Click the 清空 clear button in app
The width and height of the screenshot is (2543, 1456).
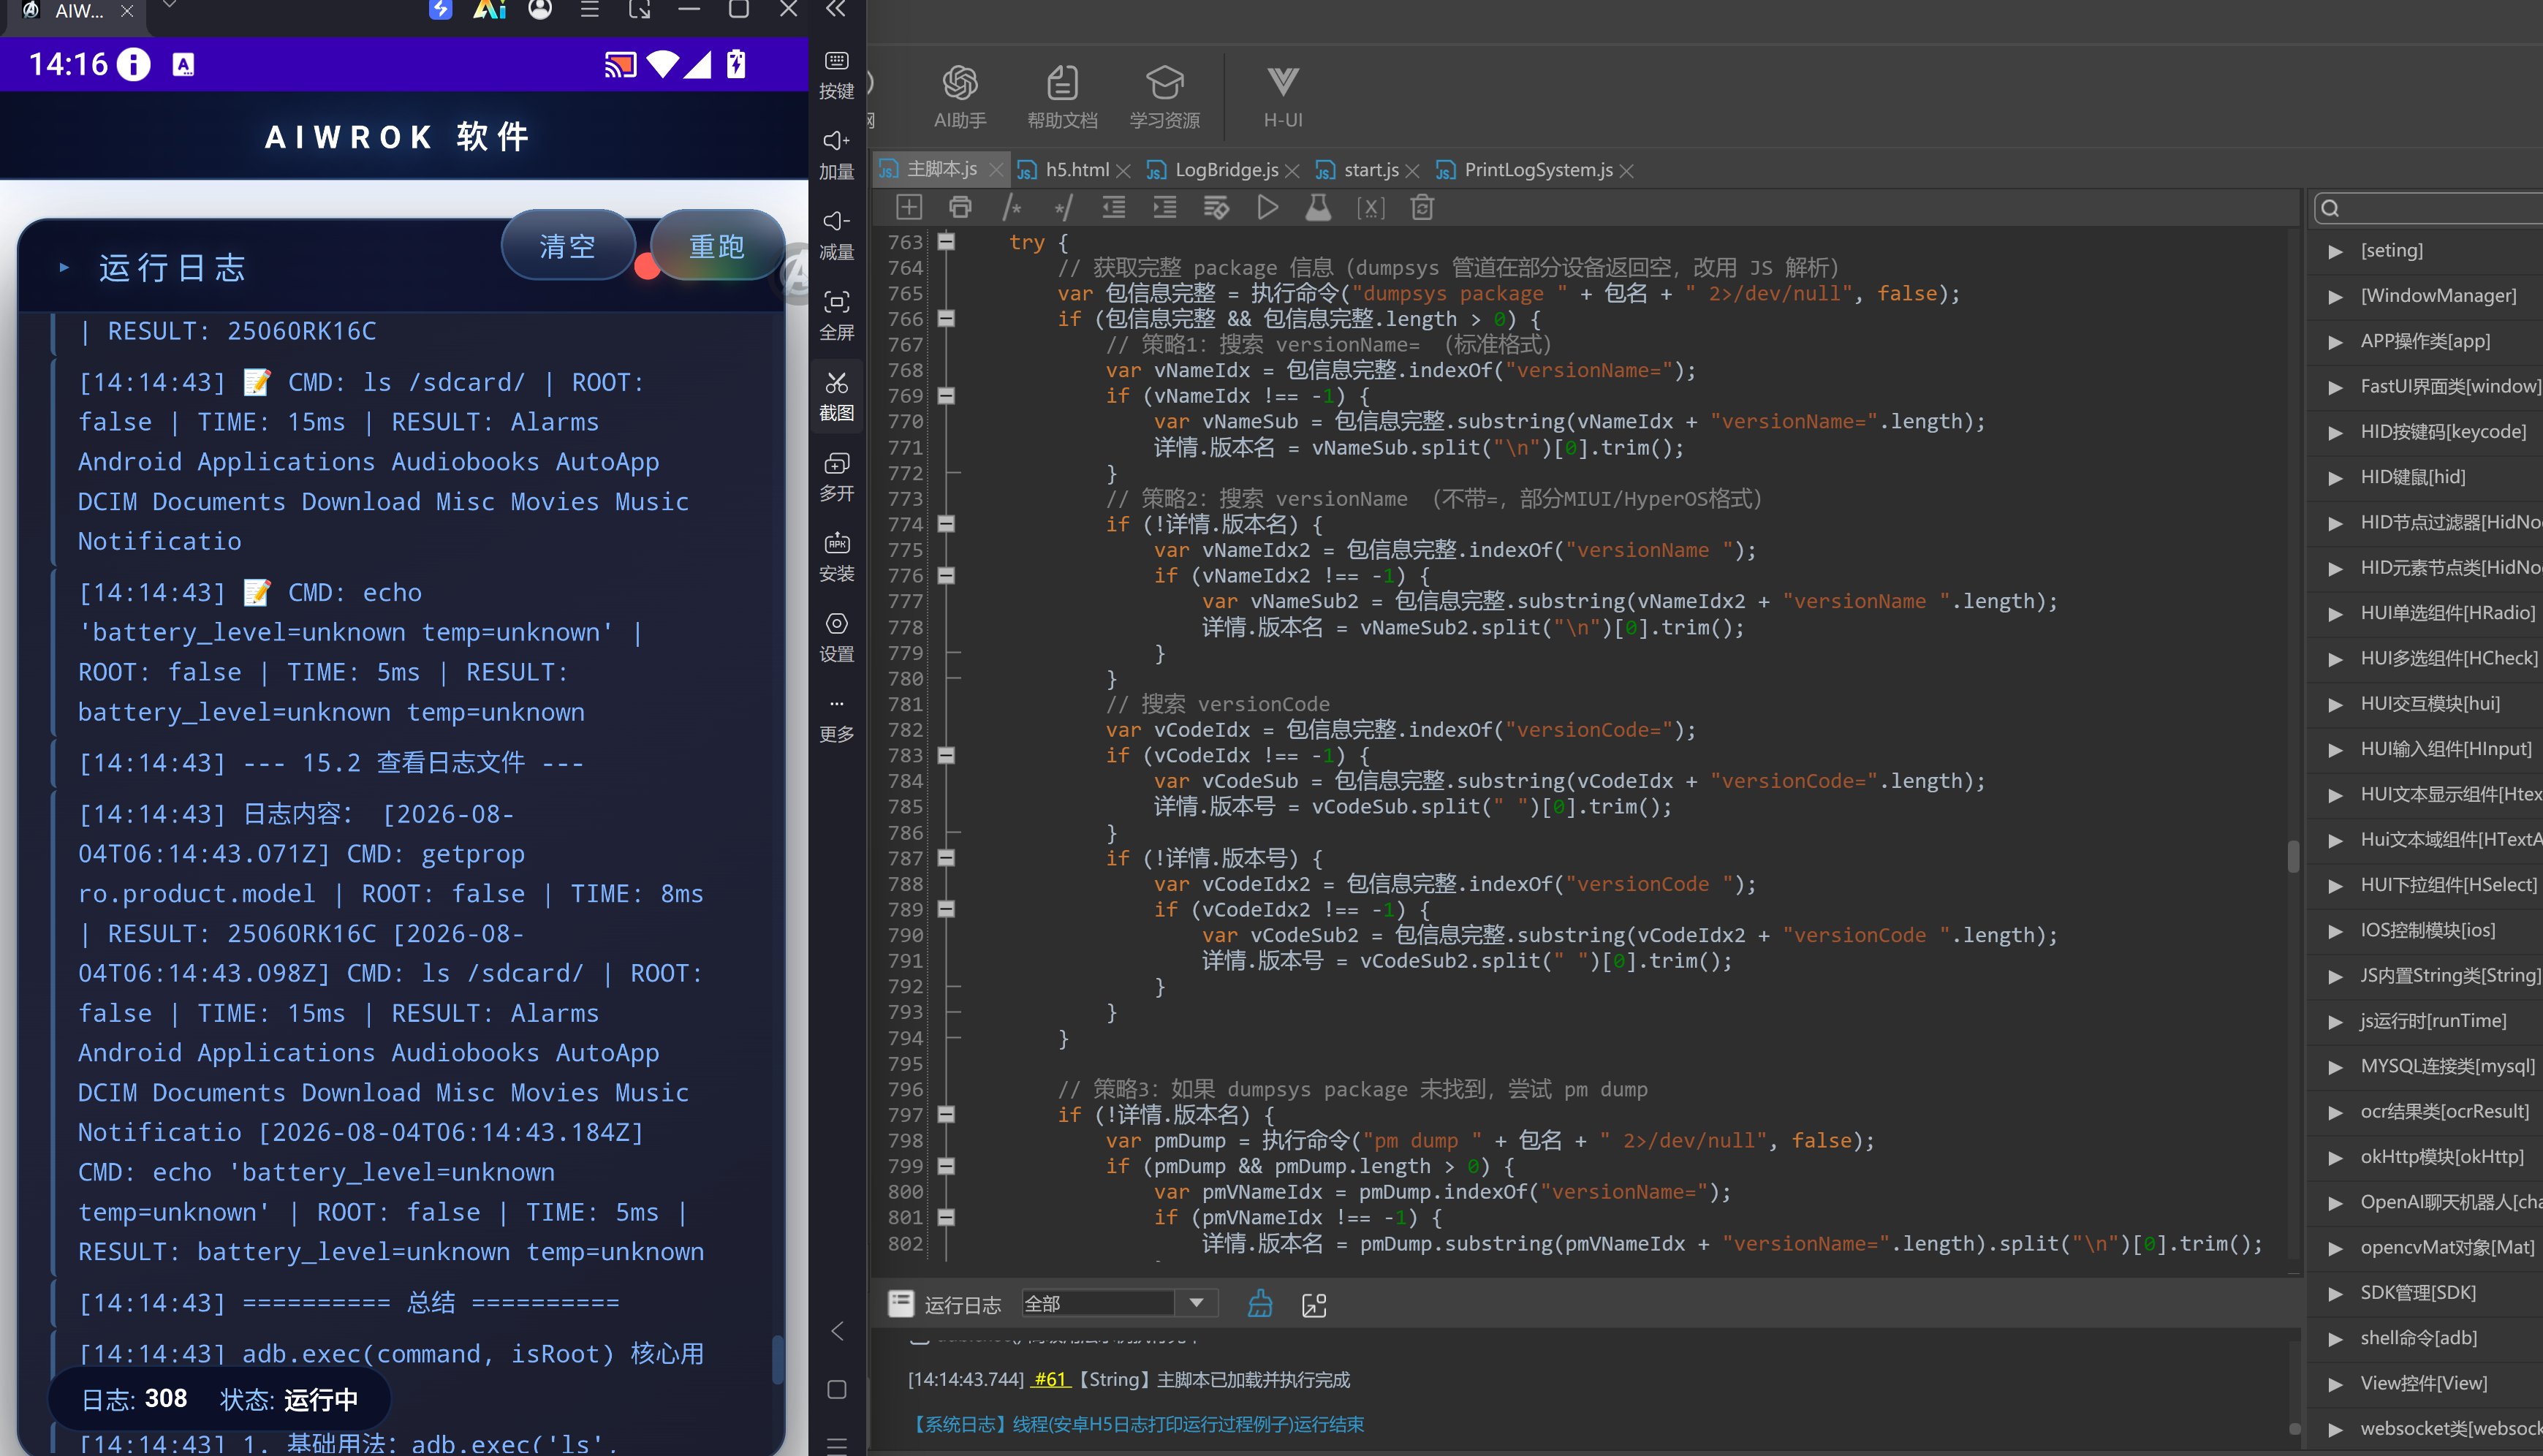tap(568, 245)
